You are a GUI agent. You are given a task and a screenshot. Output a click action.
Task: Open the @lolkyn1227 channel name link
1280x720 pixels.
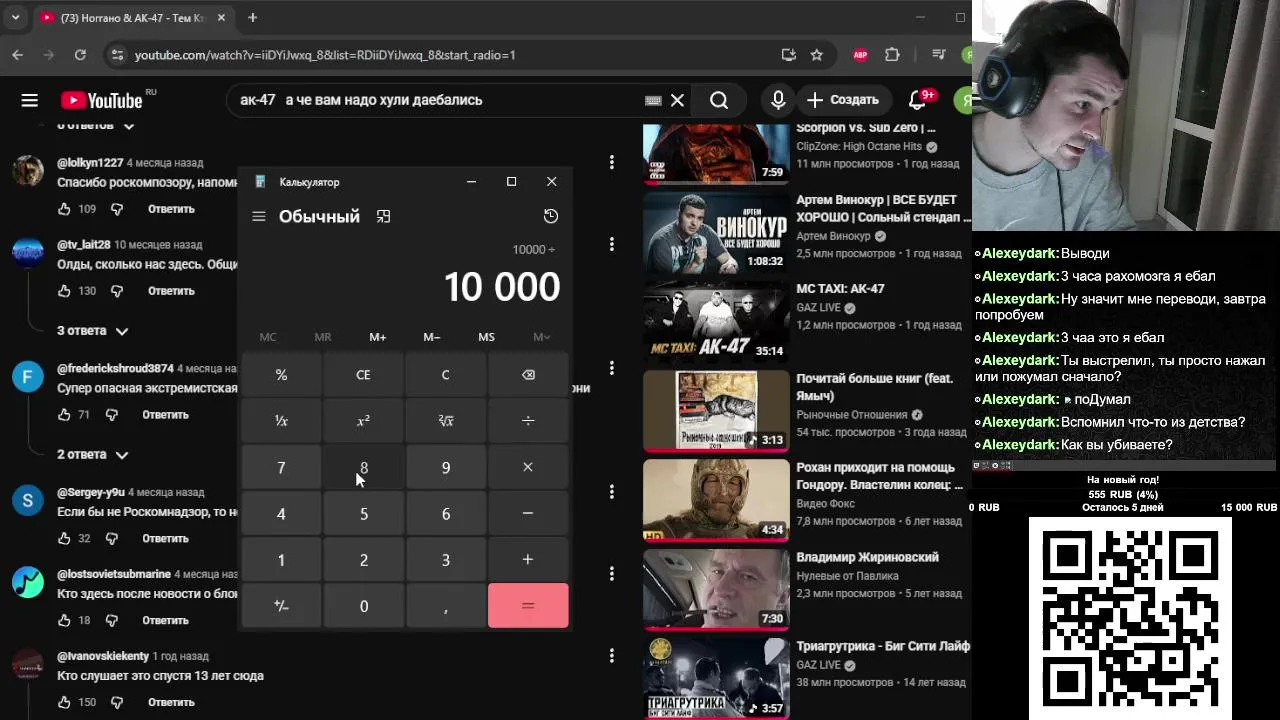pos(90,162)
